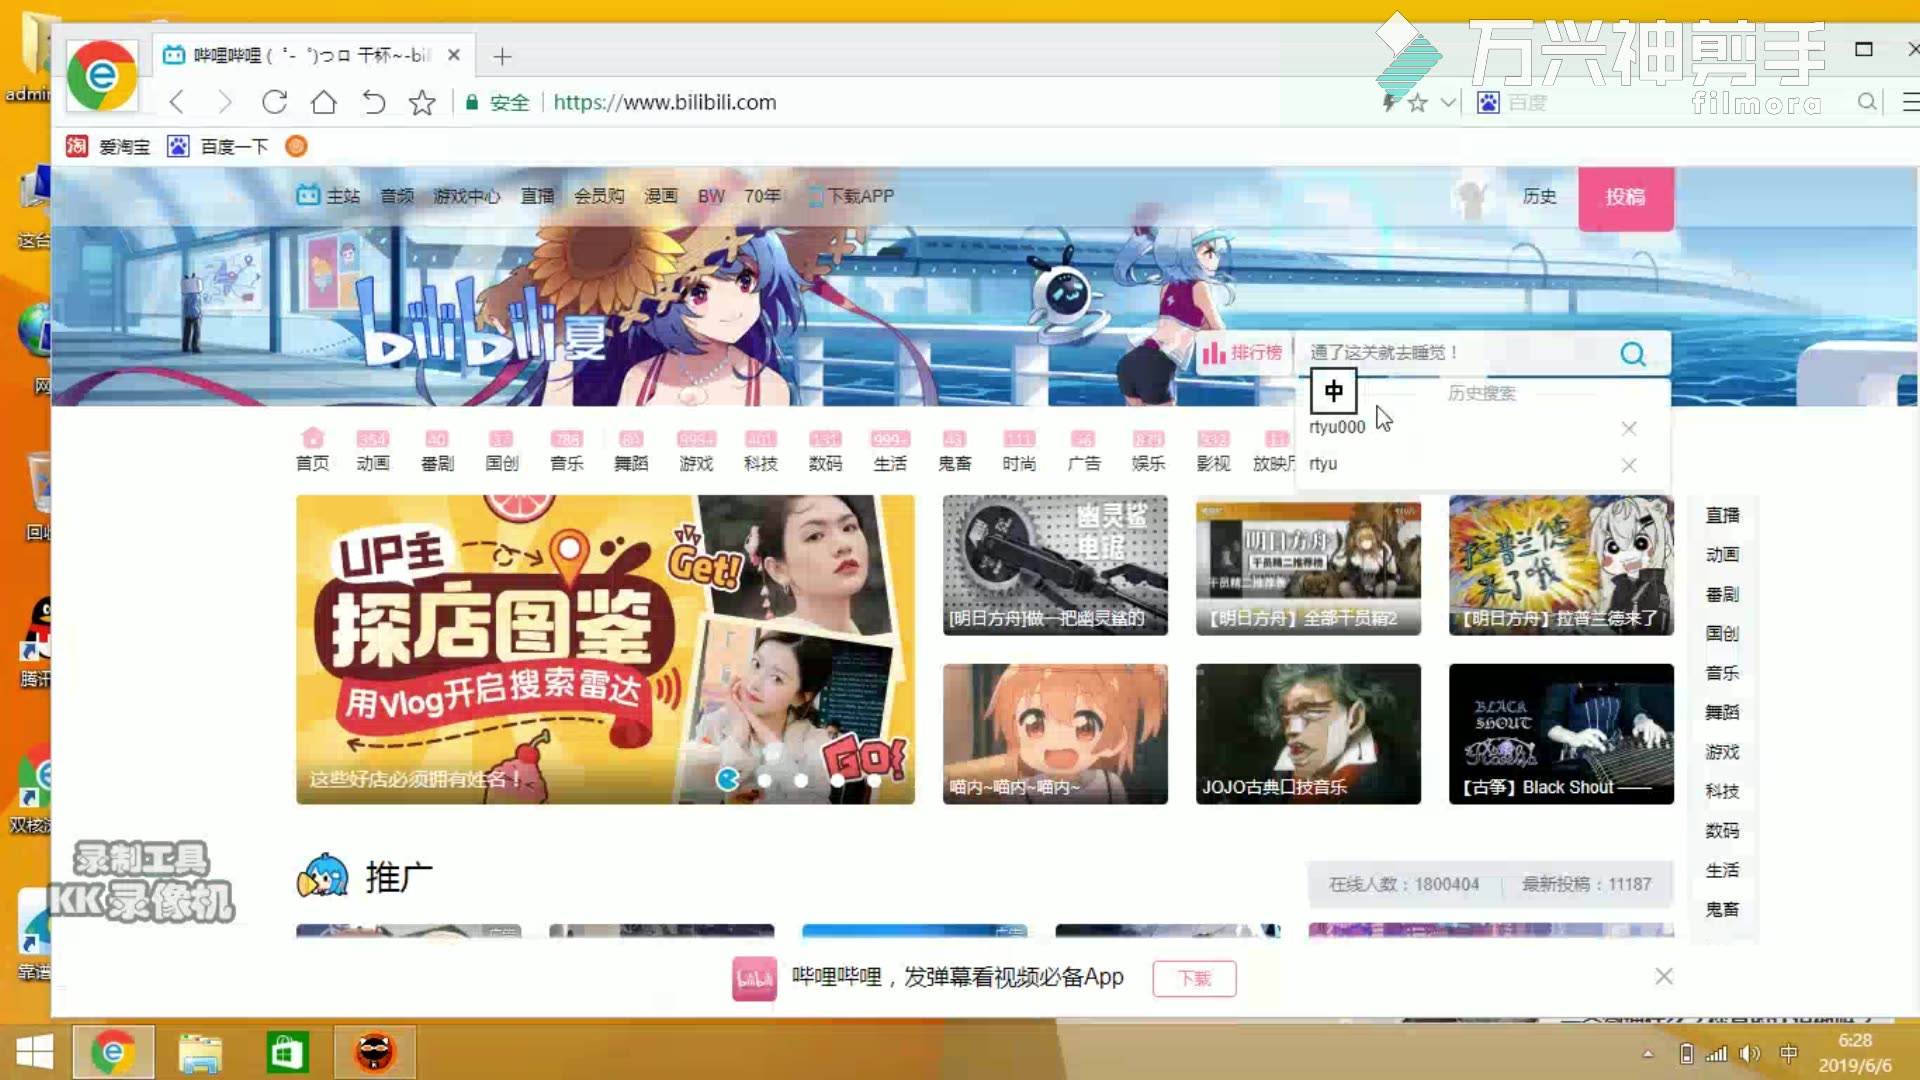Jump to 直播 in right sidebar
1920x1080 pixels.
point(1722,515)
